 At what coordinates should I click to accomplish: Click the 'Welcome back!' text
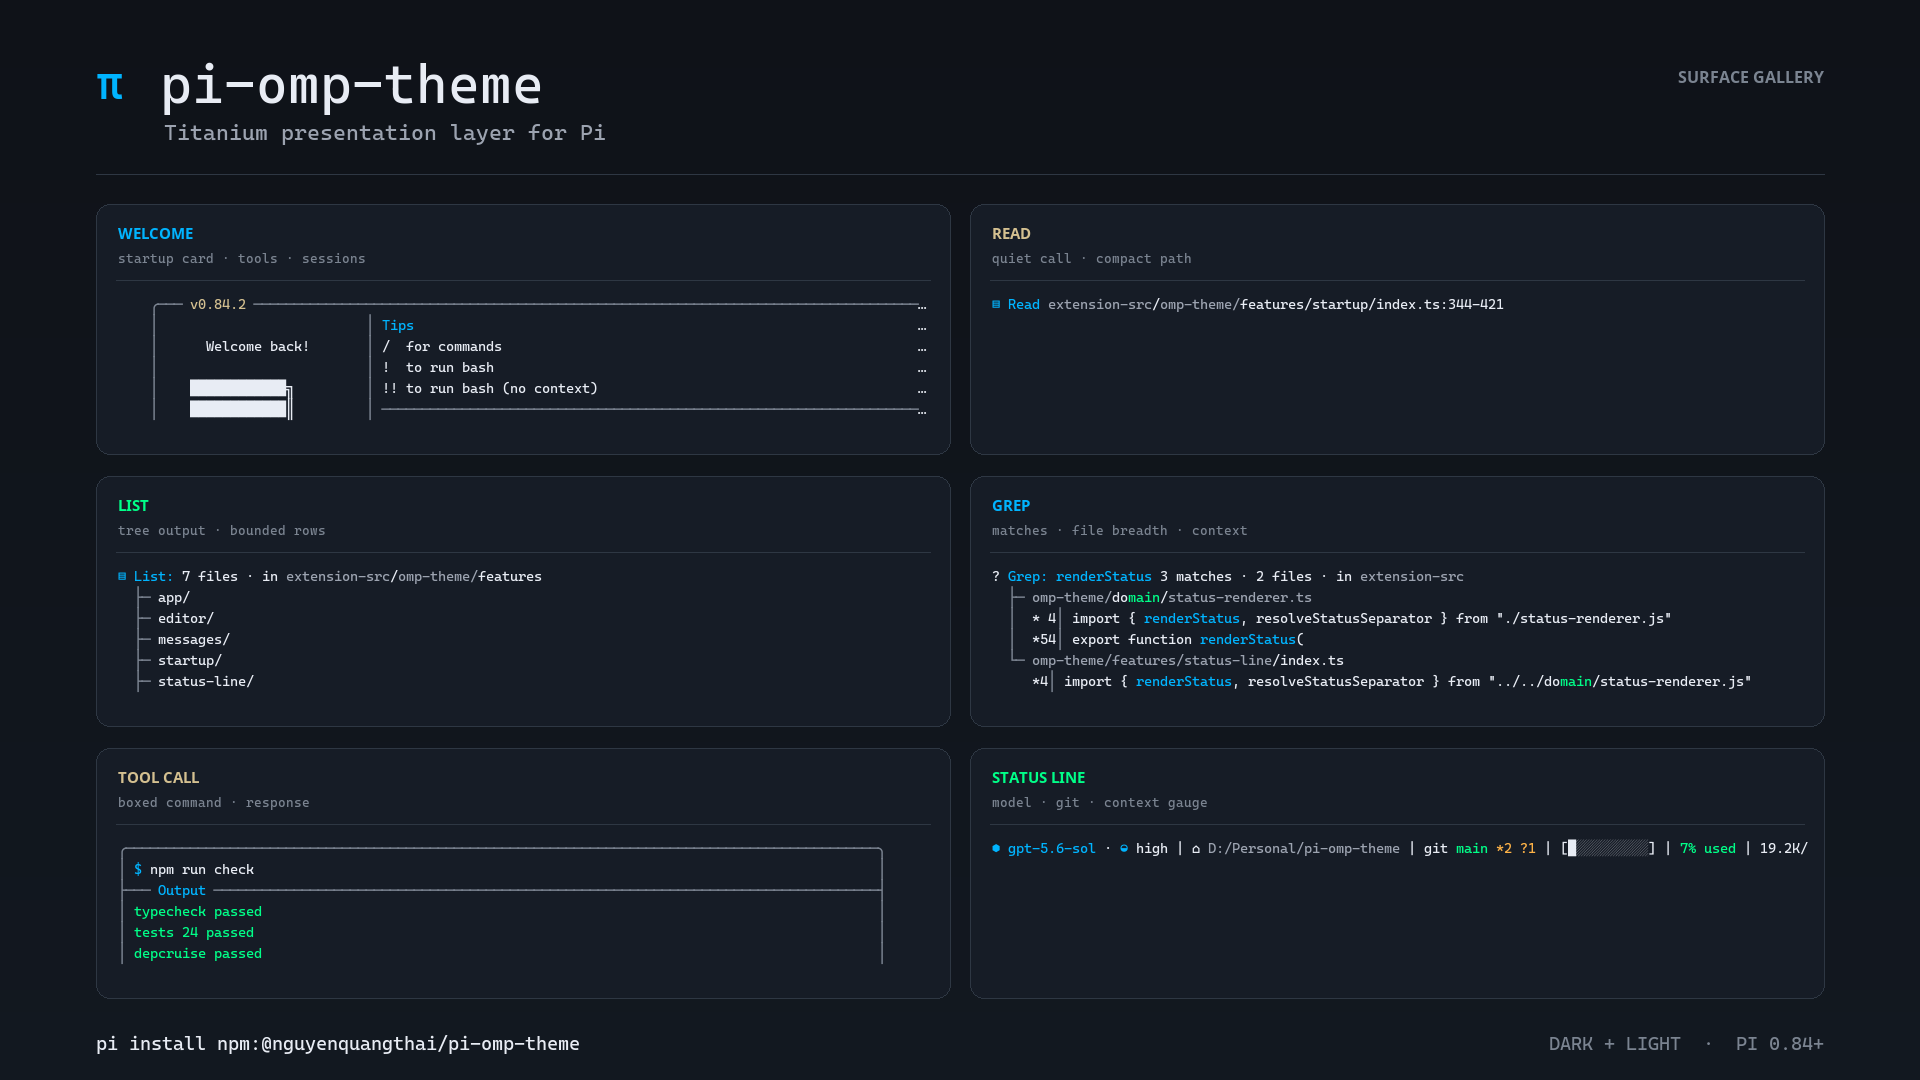point(258,346)
